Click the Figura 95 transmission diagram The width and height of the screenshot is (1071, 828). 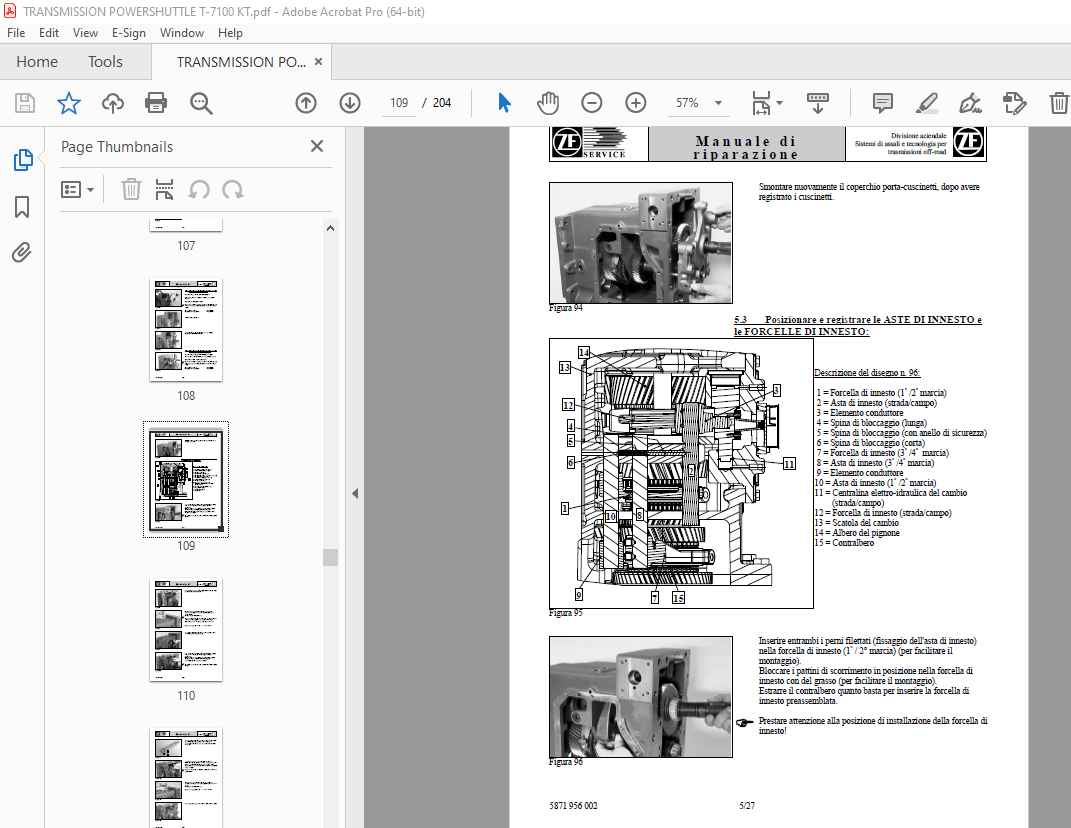click(681, 473)
